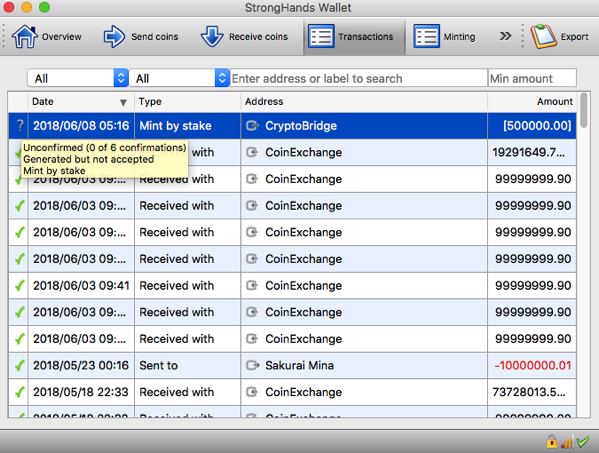Viewport: 599px width, 453px height.
Task: Select the Transactions list icon
Action: [x=321, y=37]
